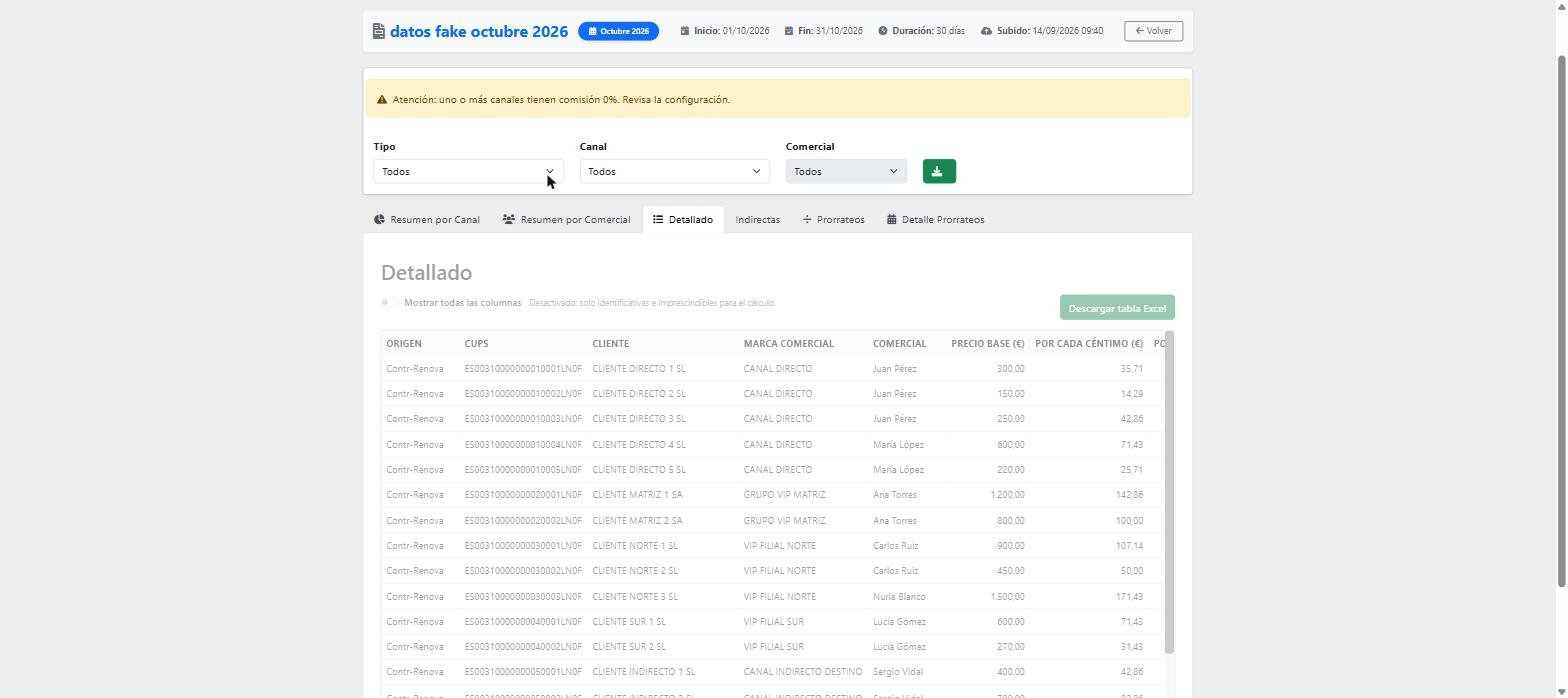
Task: Click the page's vertical scrollbar
Action: [1562, 320]
